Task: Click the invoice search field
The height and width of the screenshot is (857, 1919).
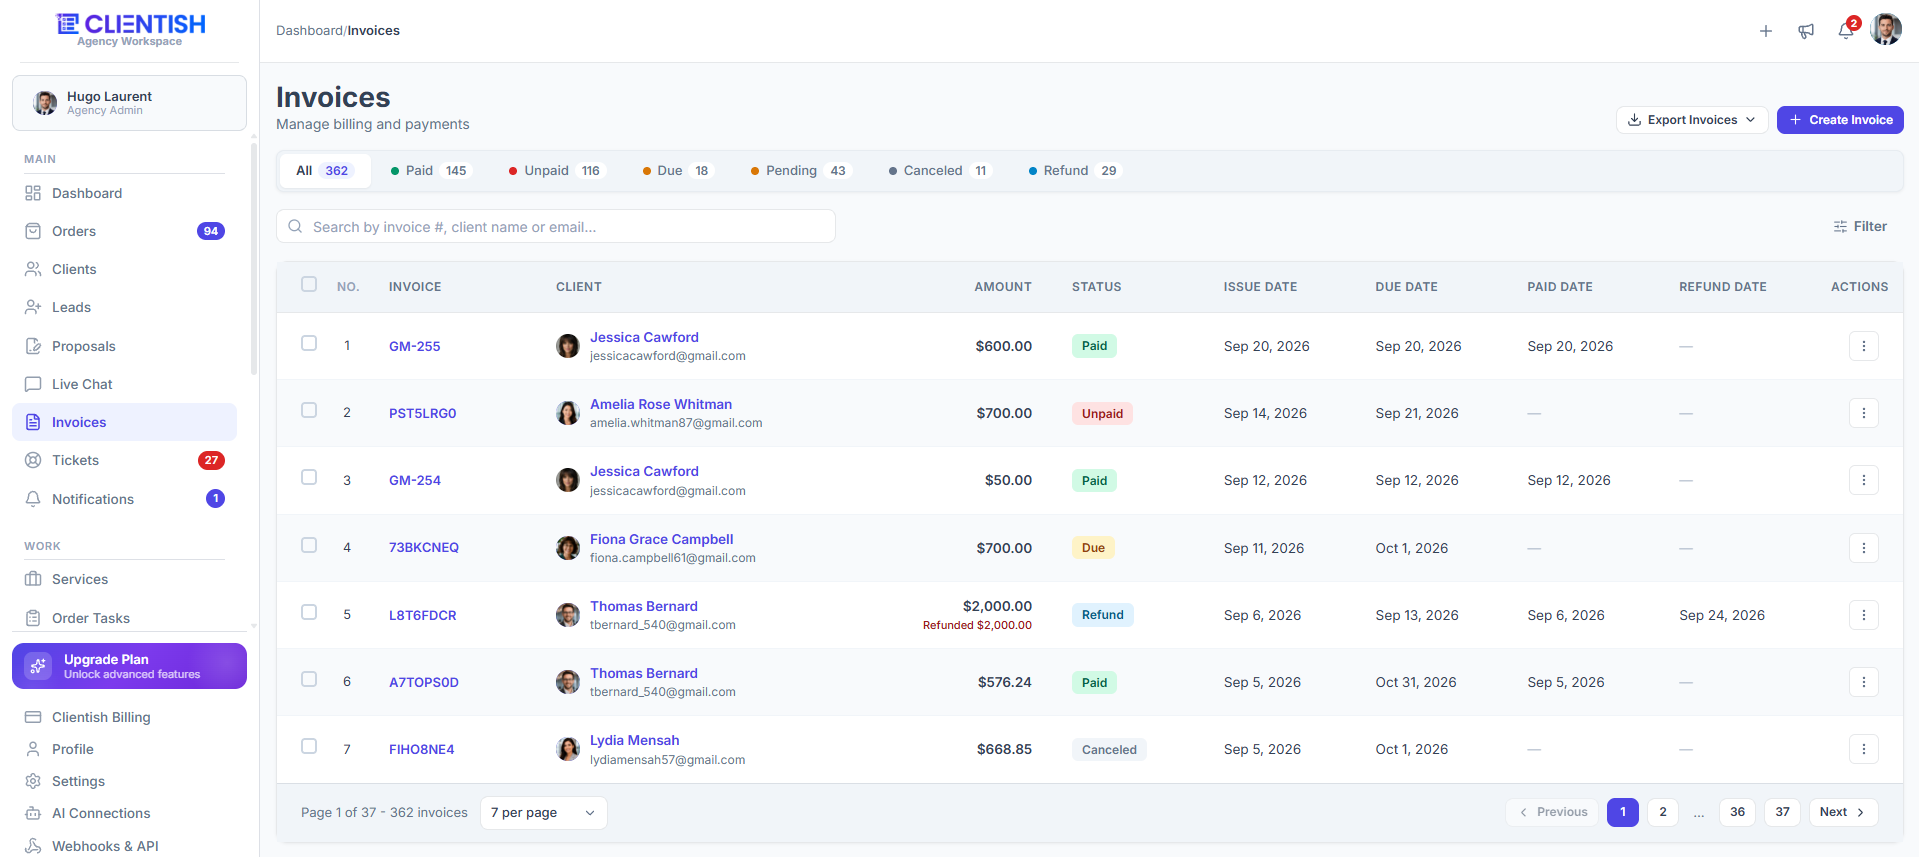Action: pyautogui.click(x=556, y=227)
